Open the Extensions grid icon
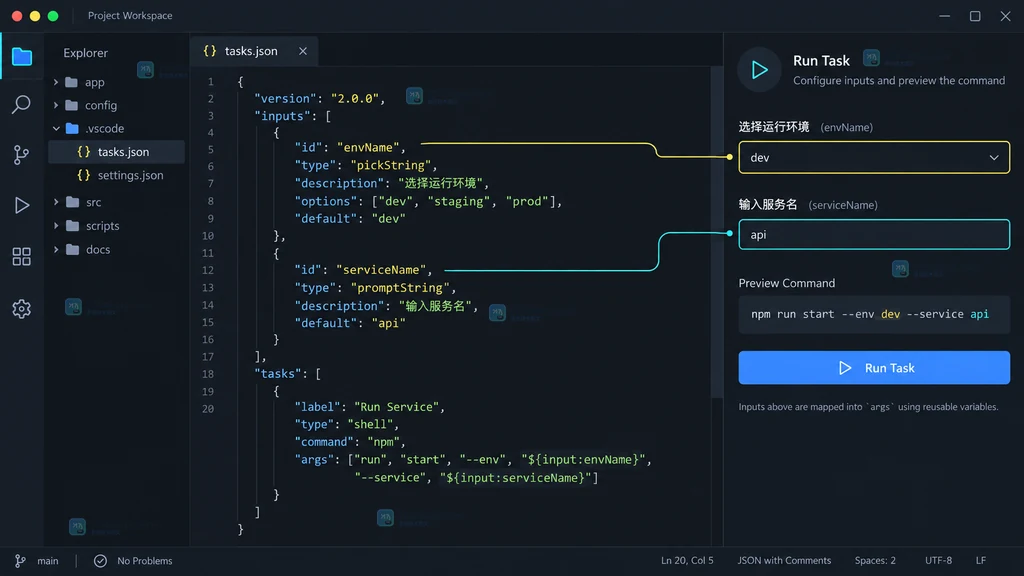Screen dimensions: 1024x576 click(x=22, y=257)
